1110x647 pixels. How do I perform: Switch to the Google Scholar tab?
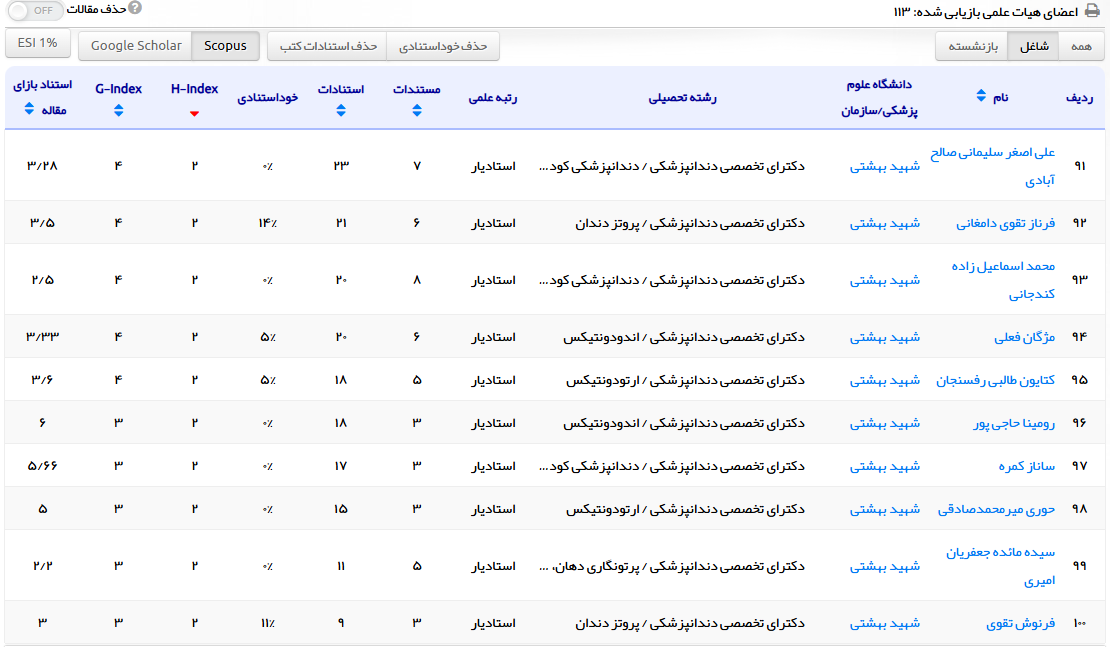click(x=136, y=46)
